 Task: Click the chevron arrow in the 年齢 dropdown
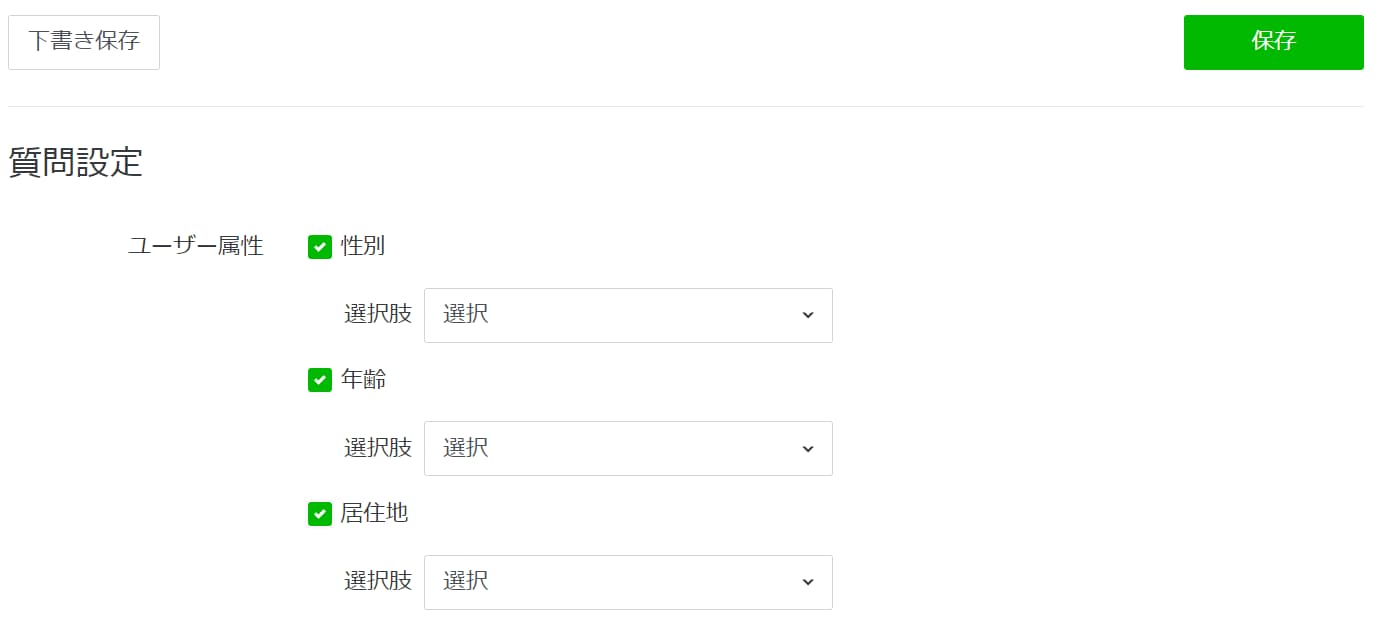(808, 449)
